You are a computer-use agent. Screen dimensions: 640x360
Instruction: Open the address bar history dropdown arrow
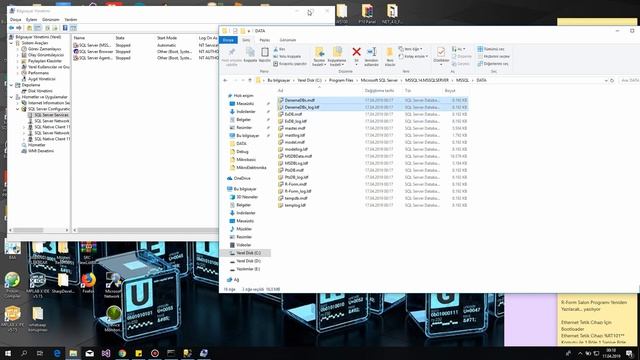606,80
